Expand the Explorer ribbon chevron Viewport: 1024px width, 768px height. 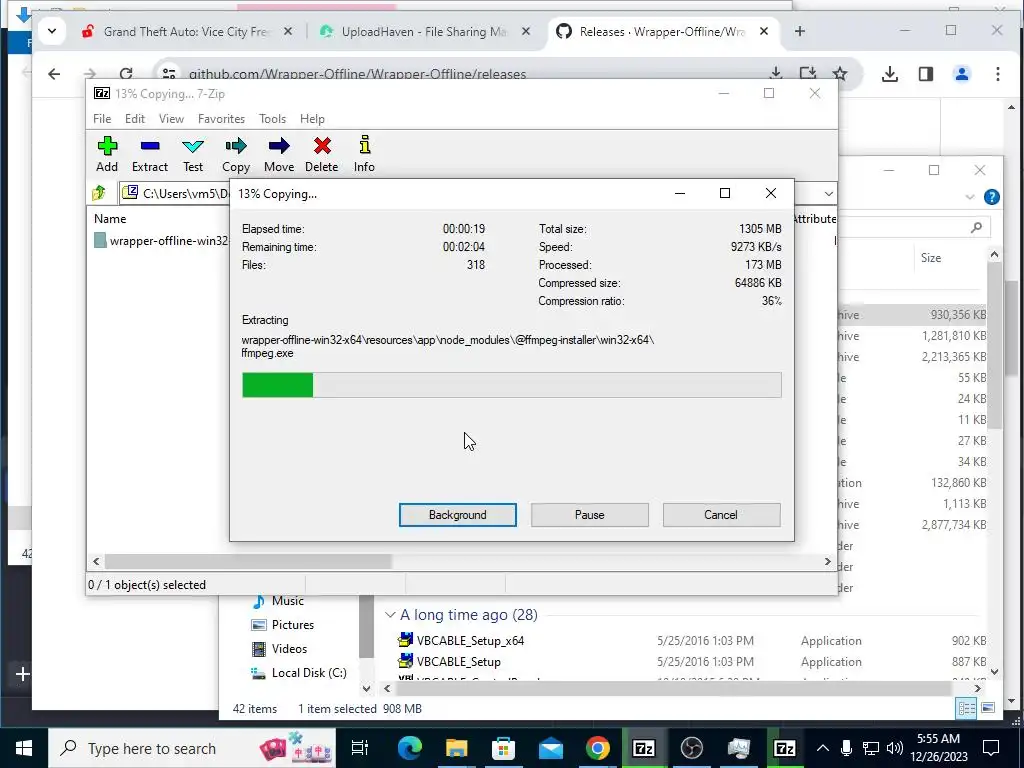(x=970, y=197)
